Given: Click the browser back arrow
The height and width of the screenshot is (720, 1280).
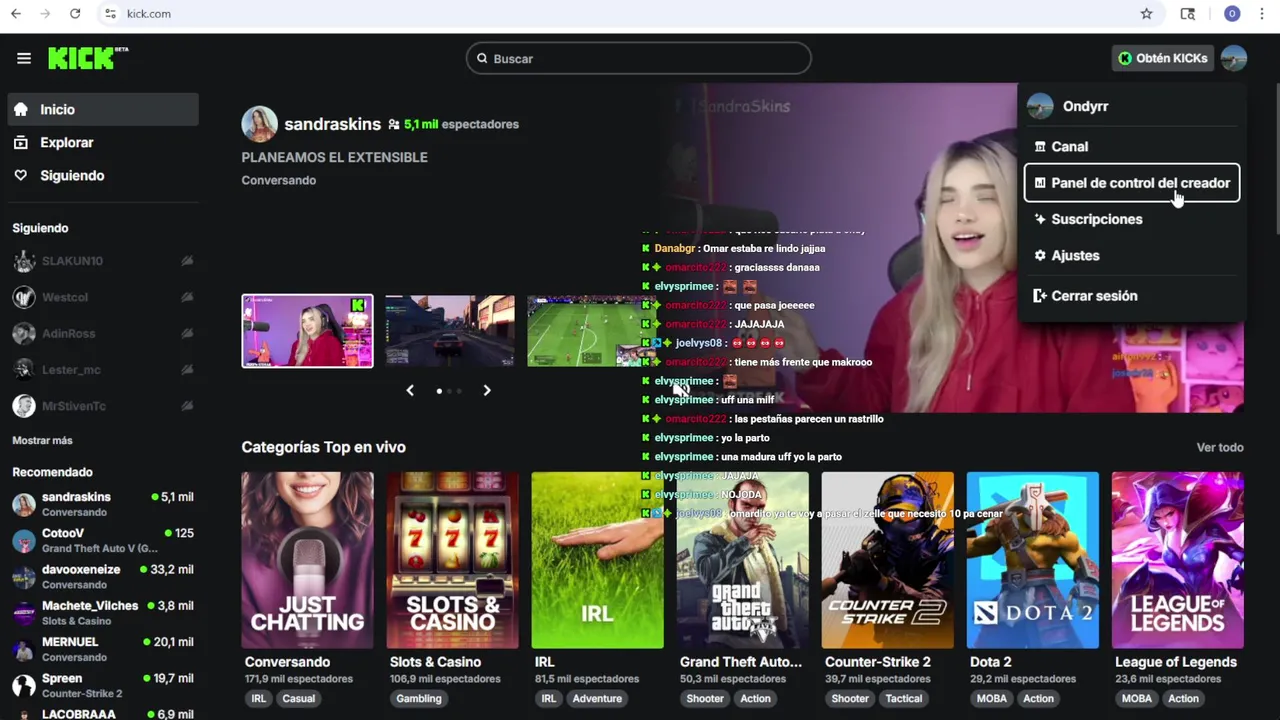Looking at the screenshot, I should click(15, 14).
